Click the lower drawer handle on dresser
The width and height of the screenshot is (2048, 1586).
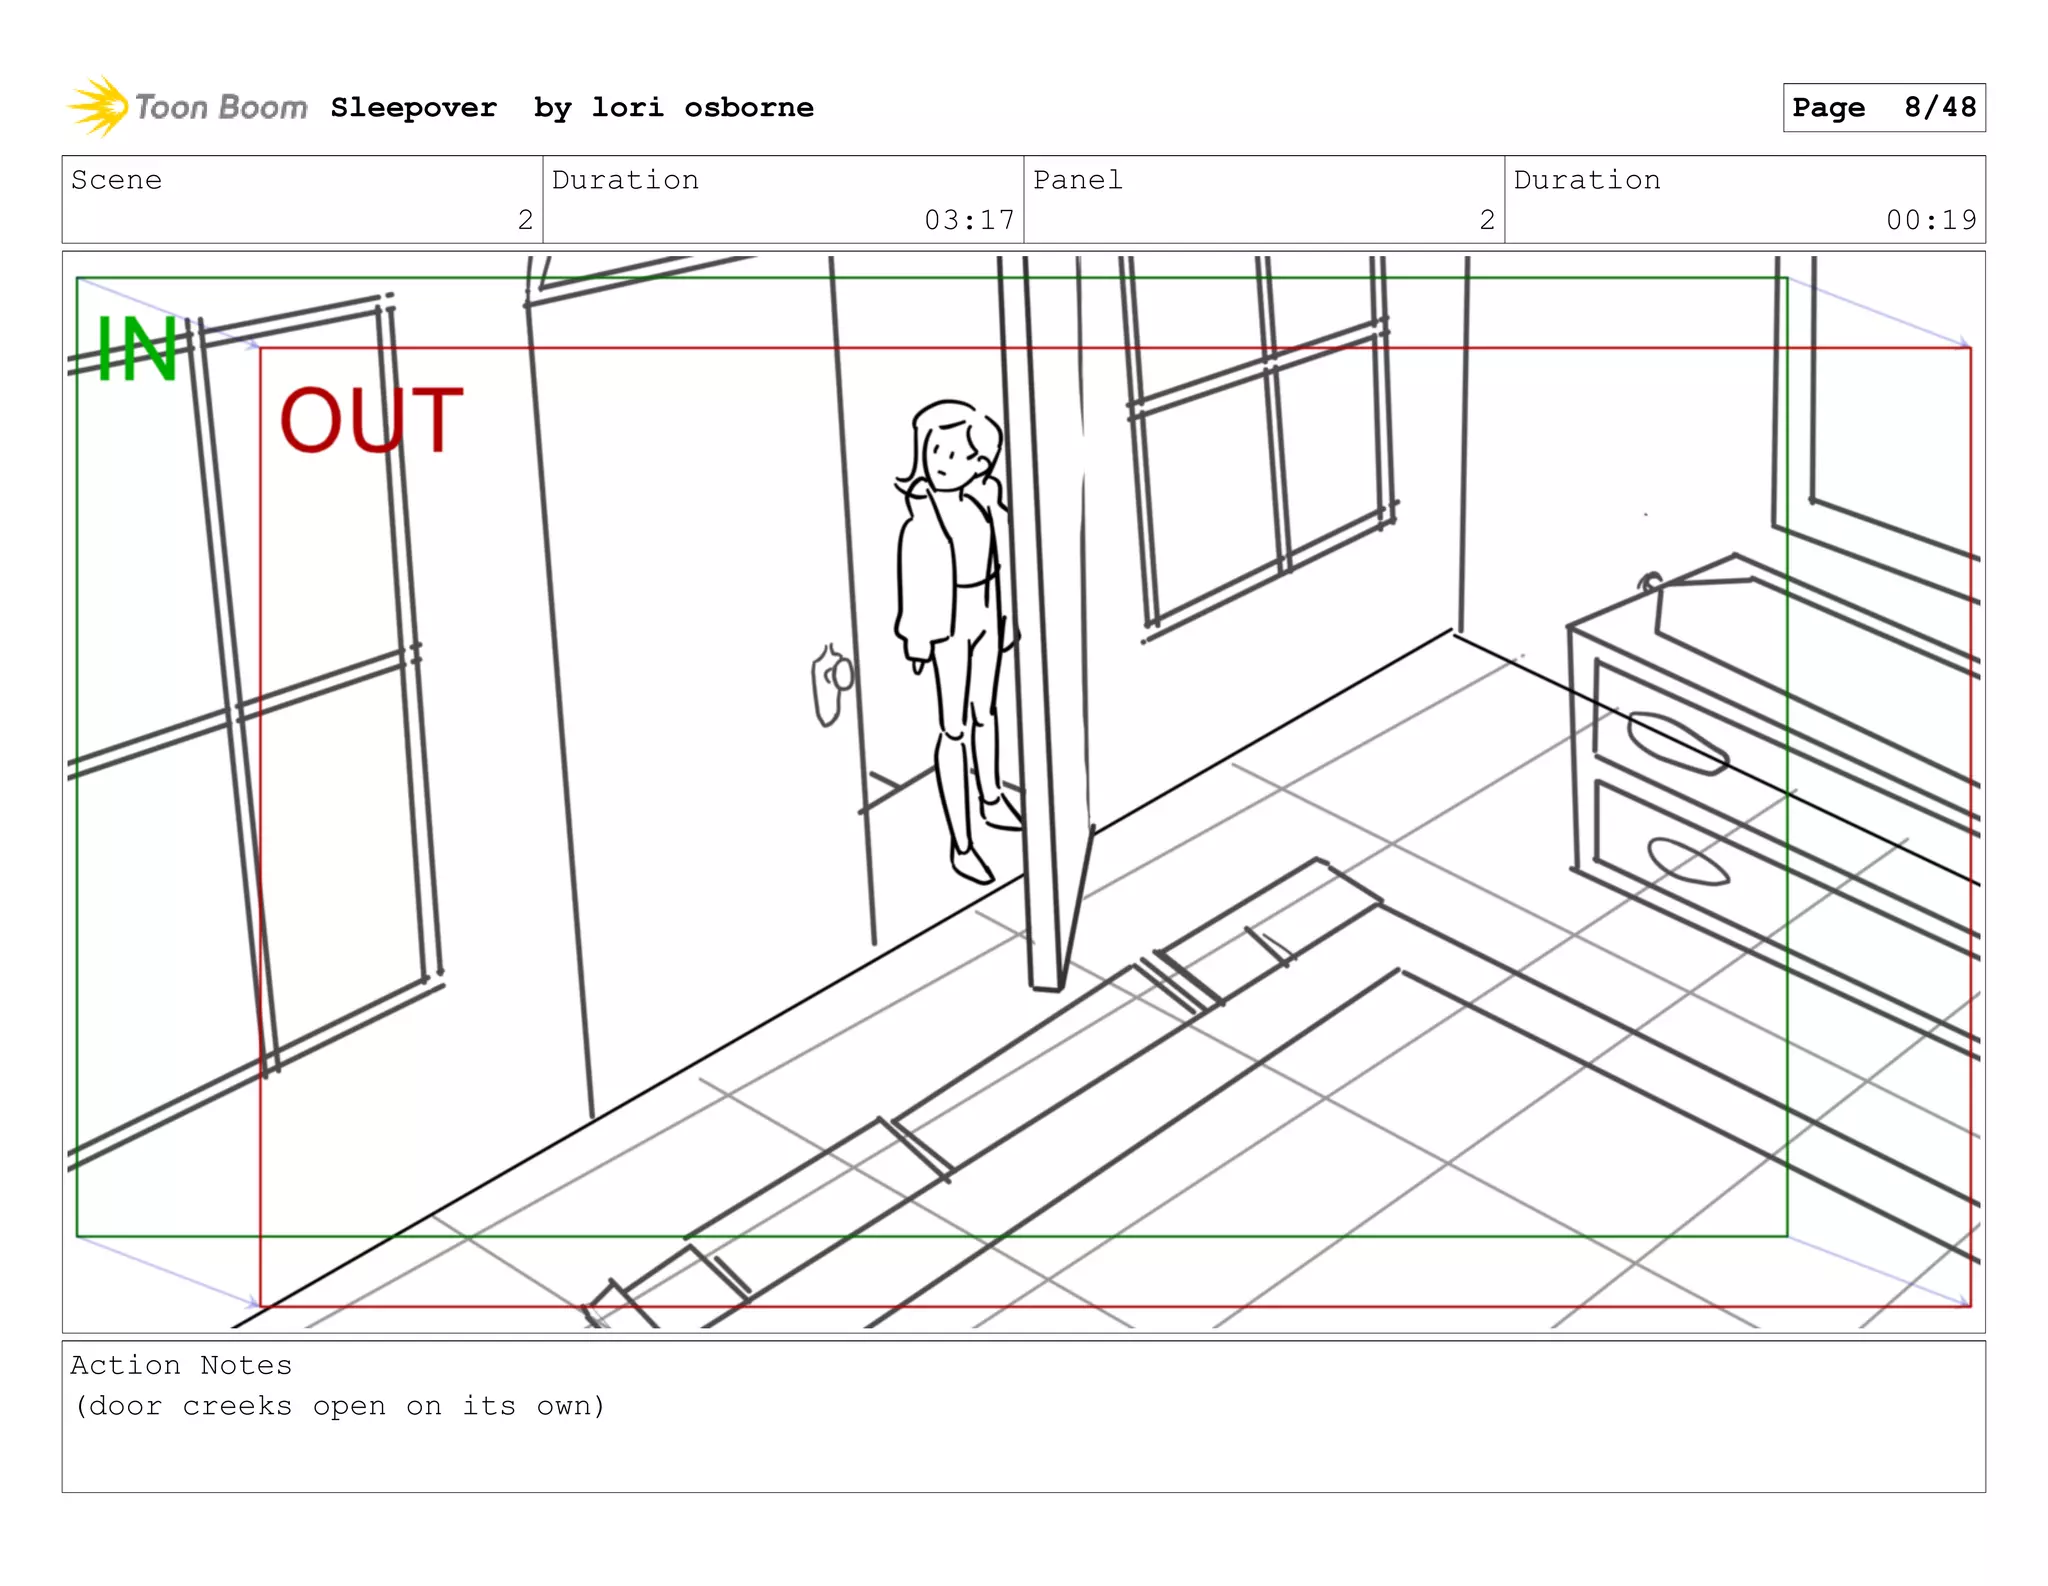coord(1687,861)
